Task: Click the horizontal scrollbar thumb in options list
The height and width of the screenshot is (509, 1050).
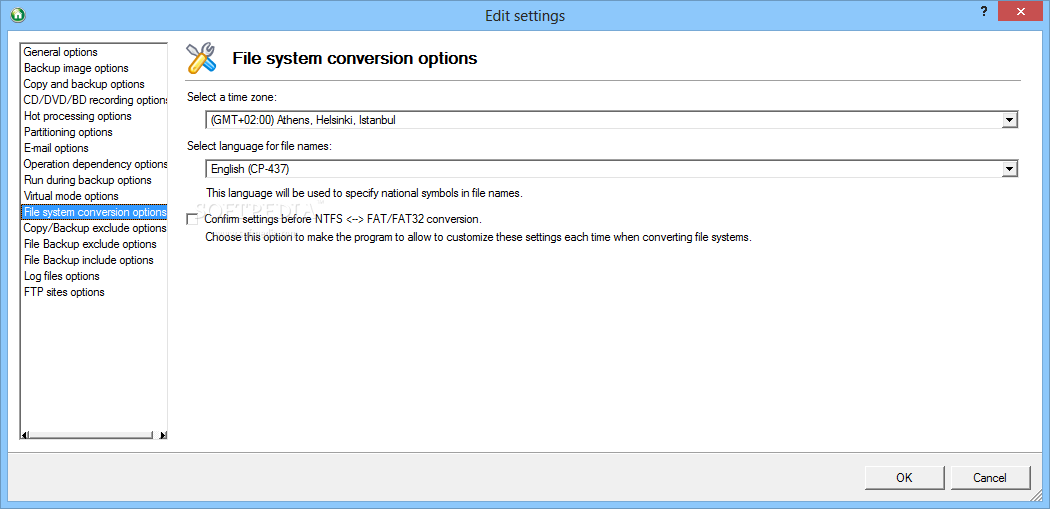Action: (x=91, y=435)
